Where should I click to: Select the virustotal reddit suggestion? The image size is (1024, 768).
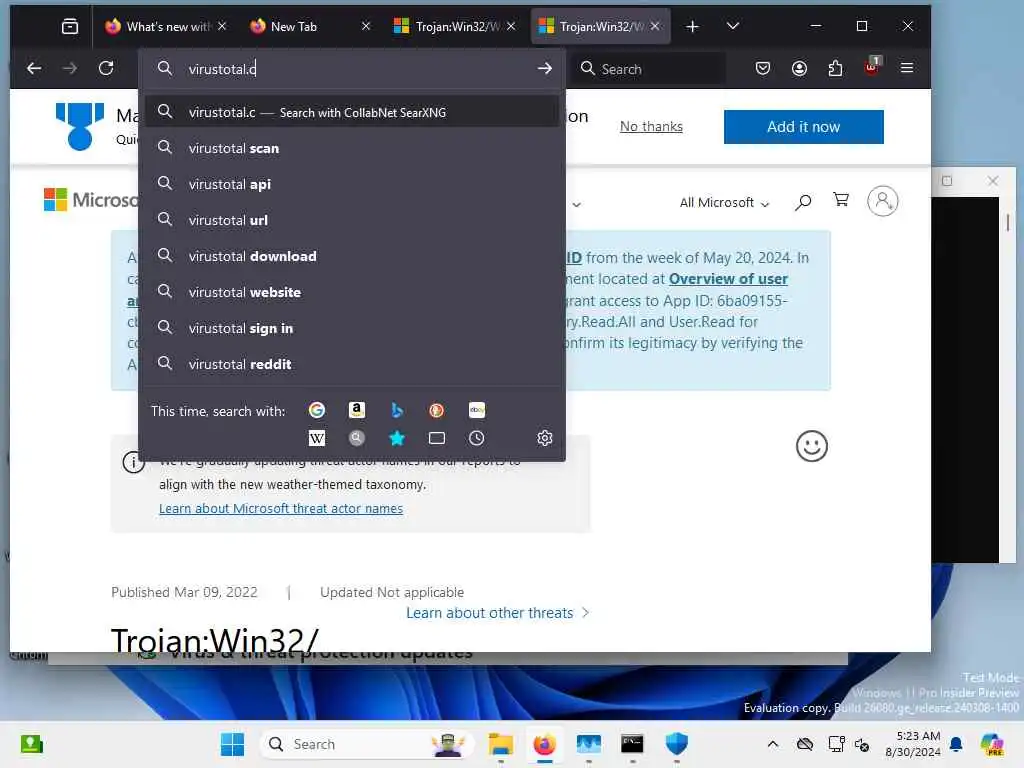[353, 364]
